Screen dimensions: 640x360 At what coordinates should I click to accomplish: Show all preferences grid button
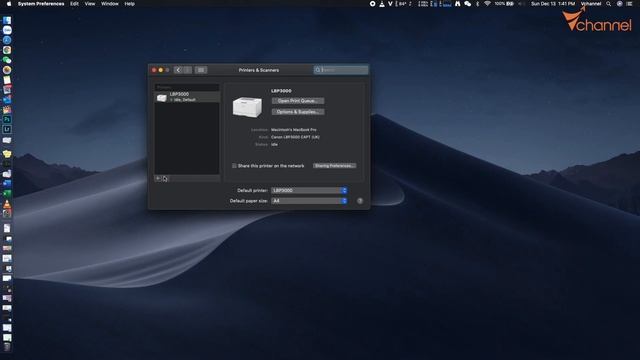tap(201, 70)
